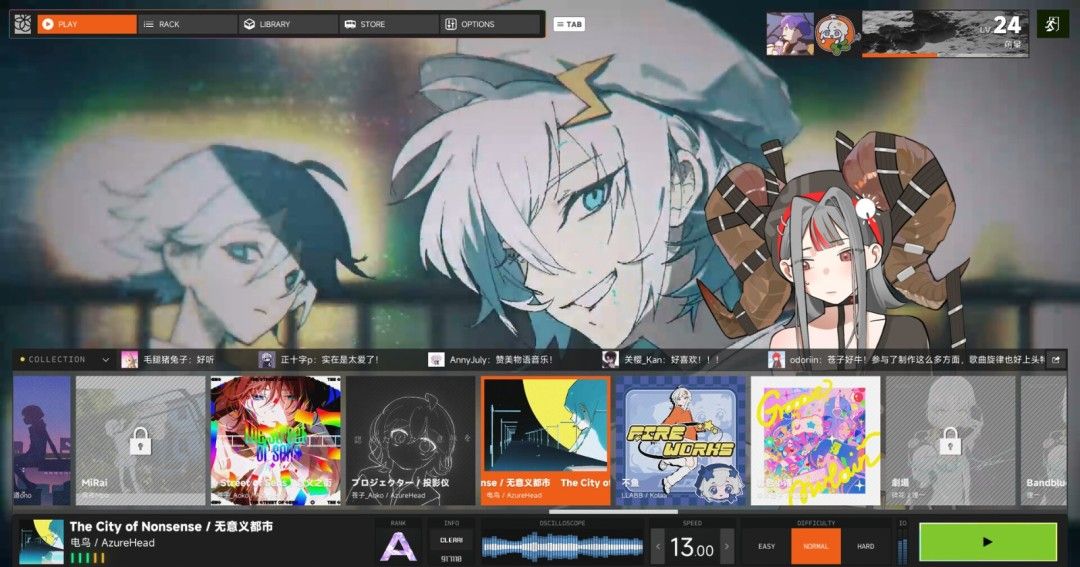Decrease speed with left arrow
This screenshot has height=567, width=1080.
click(658, 546)
